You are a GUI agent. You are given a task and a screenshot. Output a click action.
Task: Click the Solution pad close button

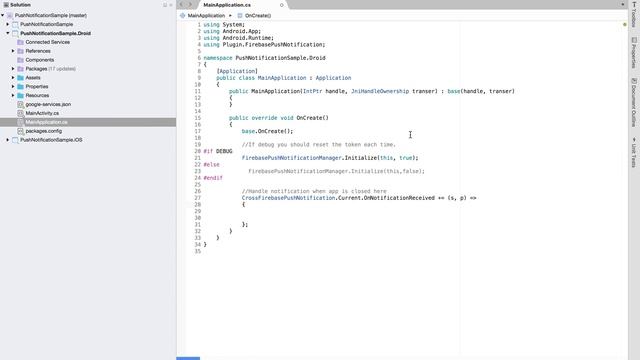pos(171,5)
